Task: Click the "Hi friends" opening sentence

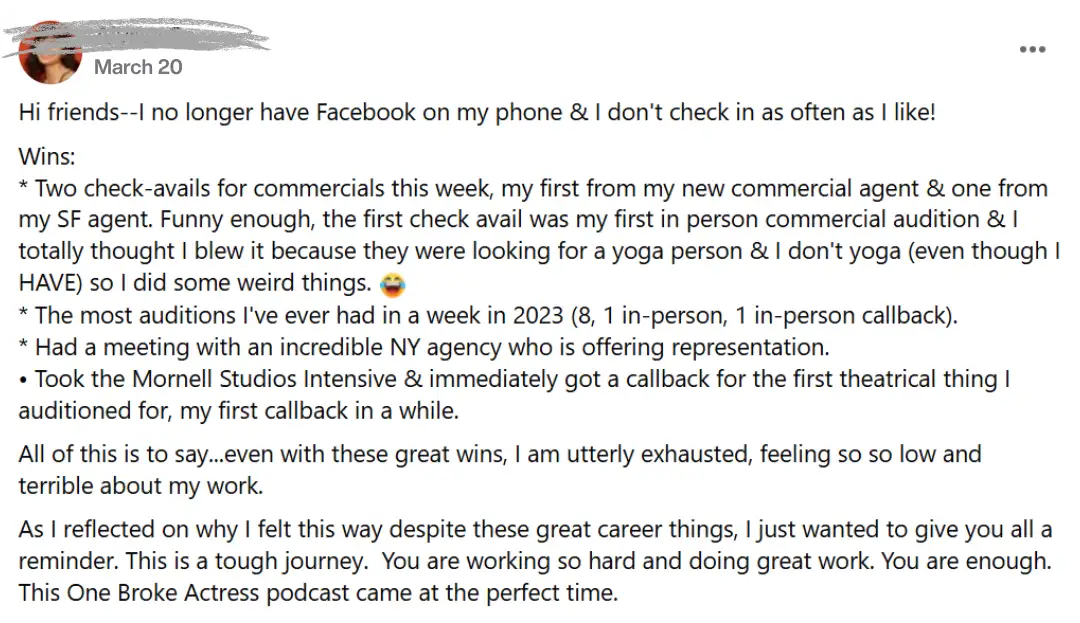Action: [477, 112]
